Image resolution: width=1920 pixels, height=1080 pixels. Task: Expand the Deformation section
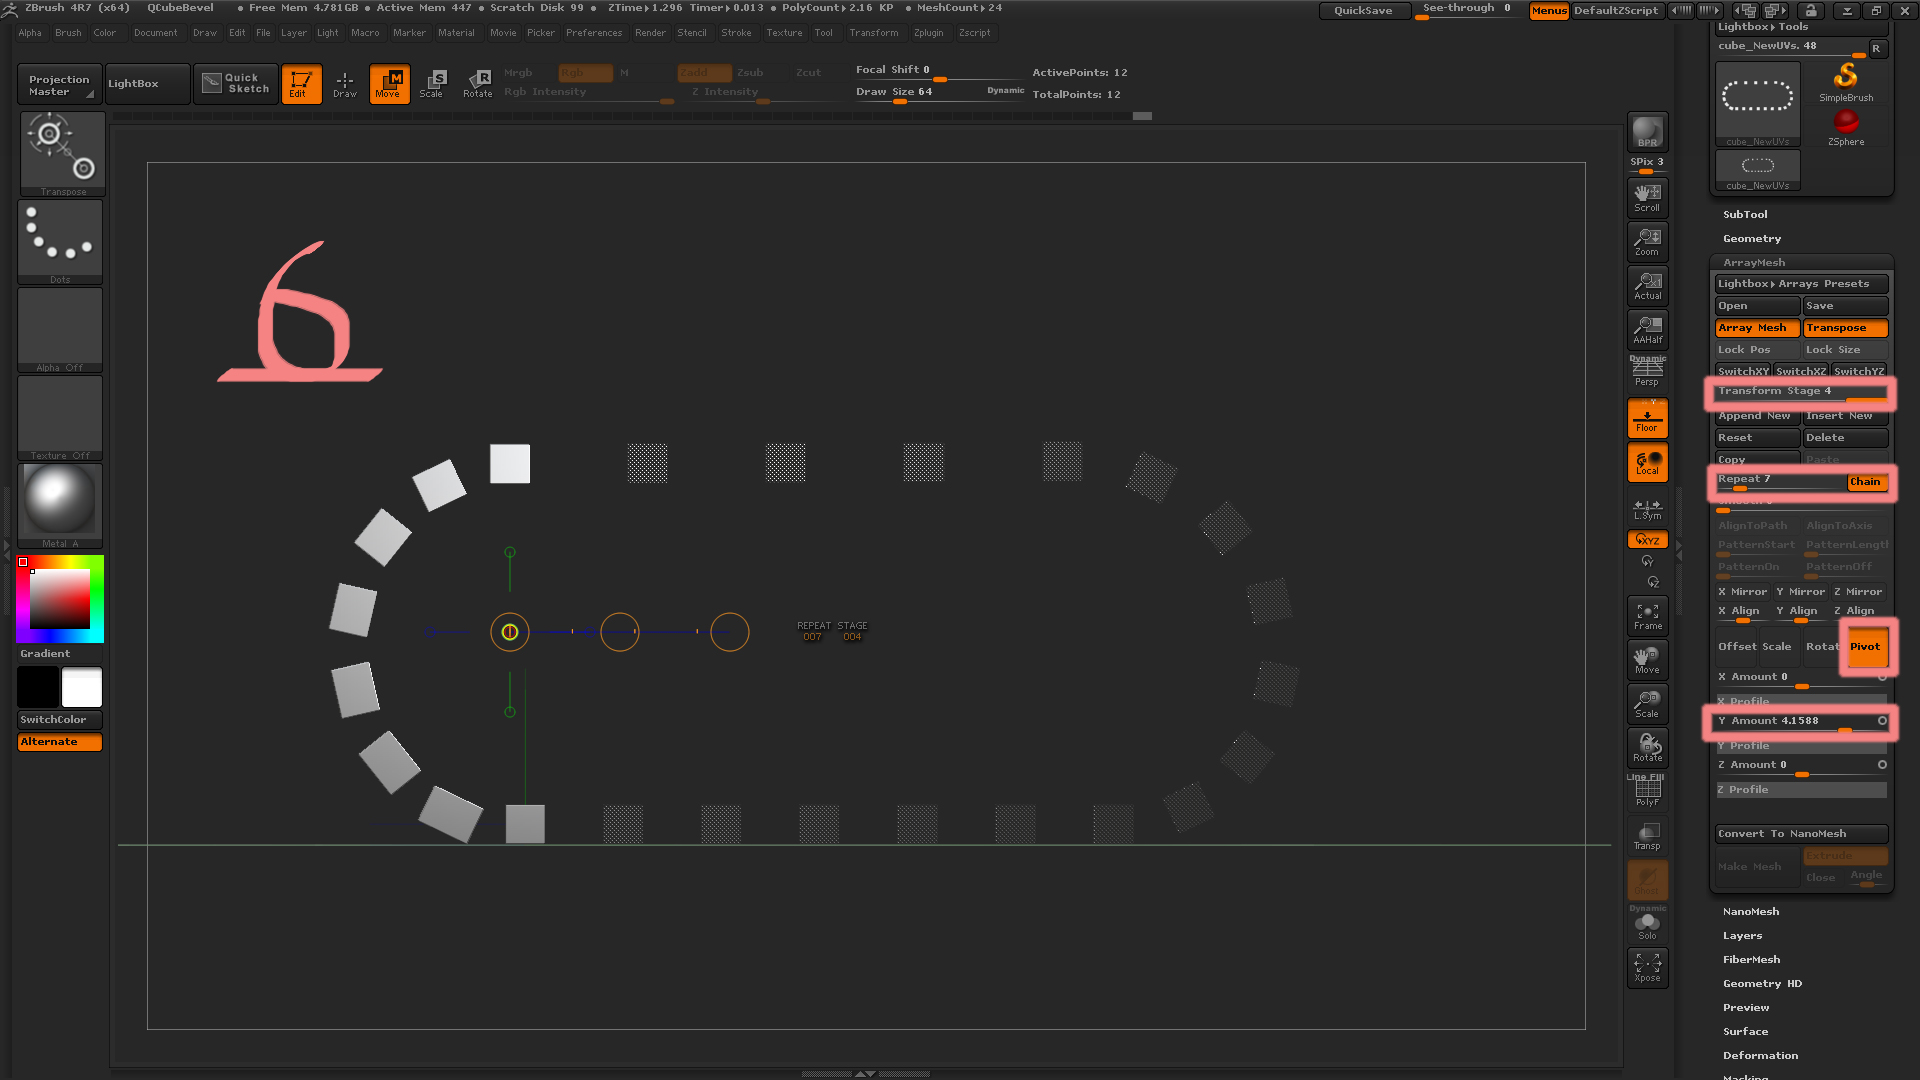click(x=1760, y=1056)
